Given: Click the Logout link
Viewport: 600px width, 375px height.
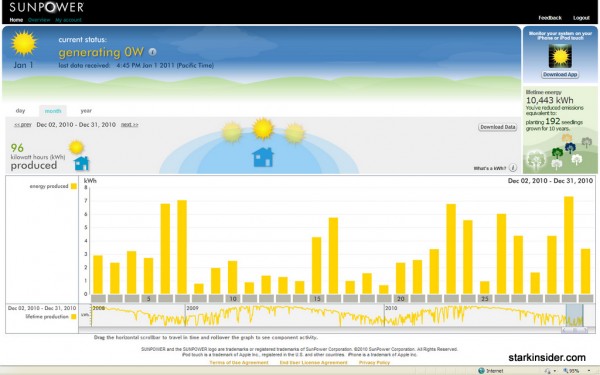Looking at the screenshot, I should (x=581, y=18).
